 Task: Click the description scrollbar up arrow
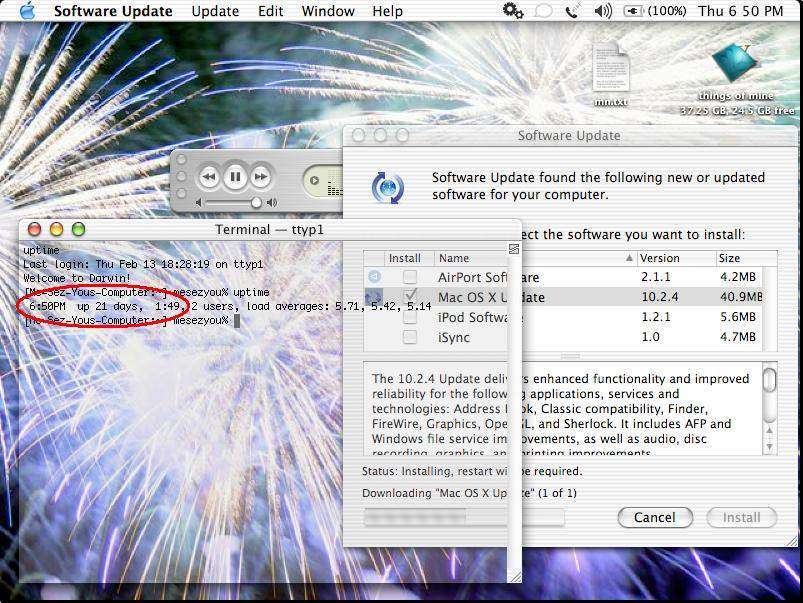(769, 431)
